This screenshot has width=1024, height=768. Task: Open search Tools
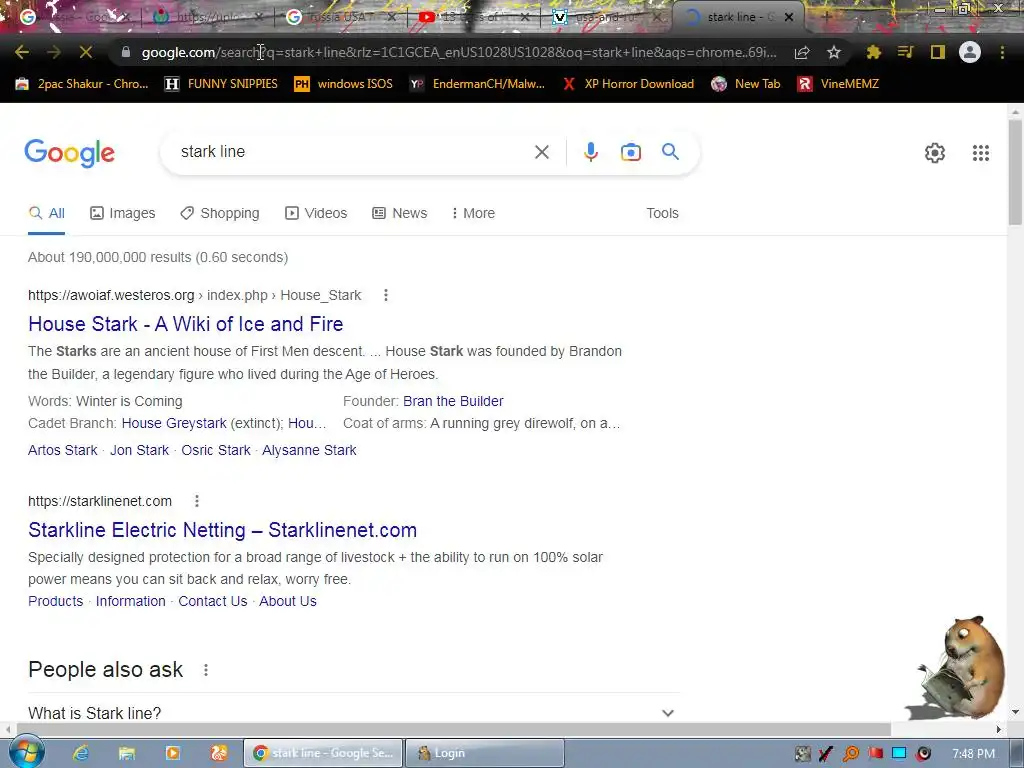(x=662, y=214)
